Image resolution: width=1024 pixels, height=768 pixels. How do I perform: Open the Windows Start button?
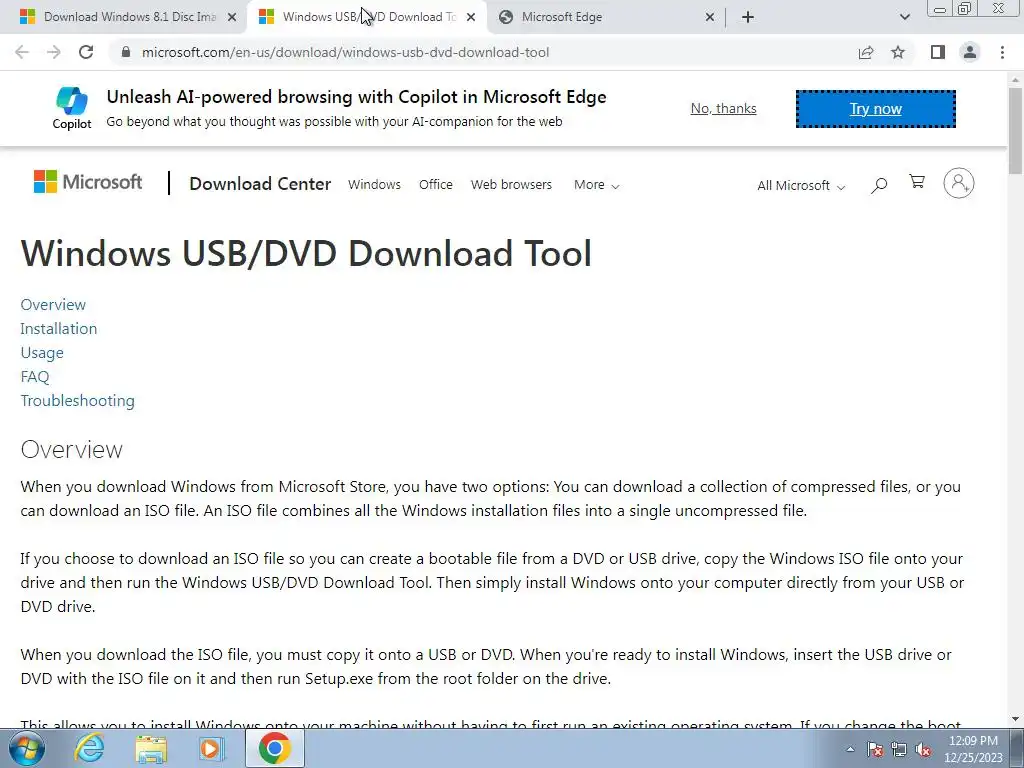26,748
